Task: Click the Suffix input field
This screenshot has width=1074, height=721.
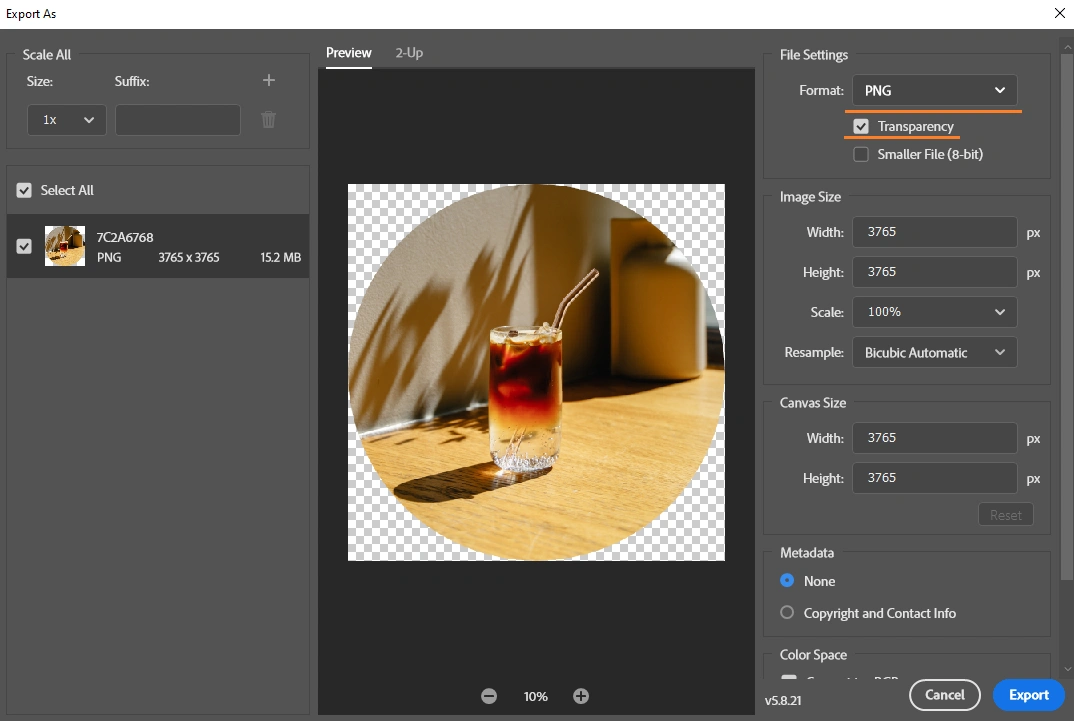Action: pyautogui.click(x=178, y=119)
